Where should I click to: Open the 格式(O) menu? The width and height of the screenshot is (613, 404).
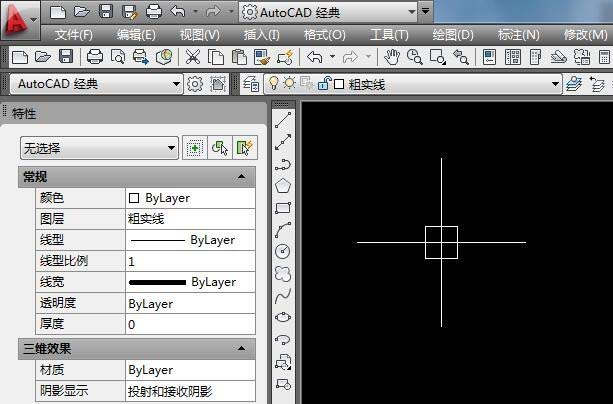point(324,35)
